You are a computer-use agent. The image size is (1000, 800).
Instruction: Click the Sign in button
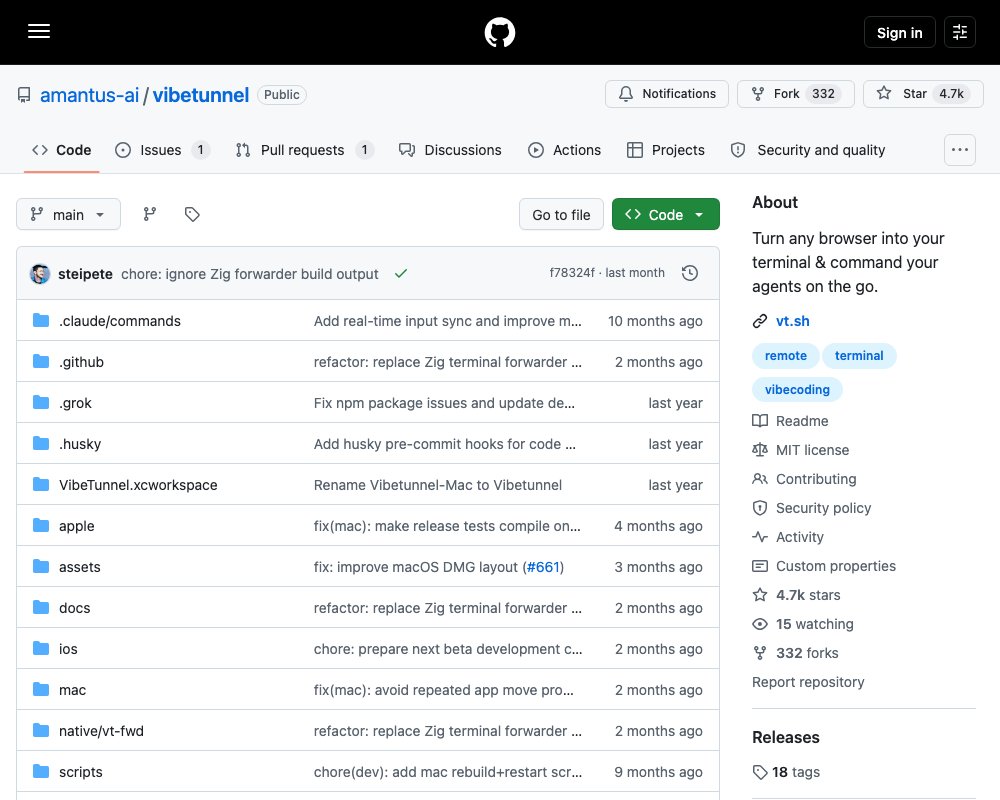tap(899, 33)
